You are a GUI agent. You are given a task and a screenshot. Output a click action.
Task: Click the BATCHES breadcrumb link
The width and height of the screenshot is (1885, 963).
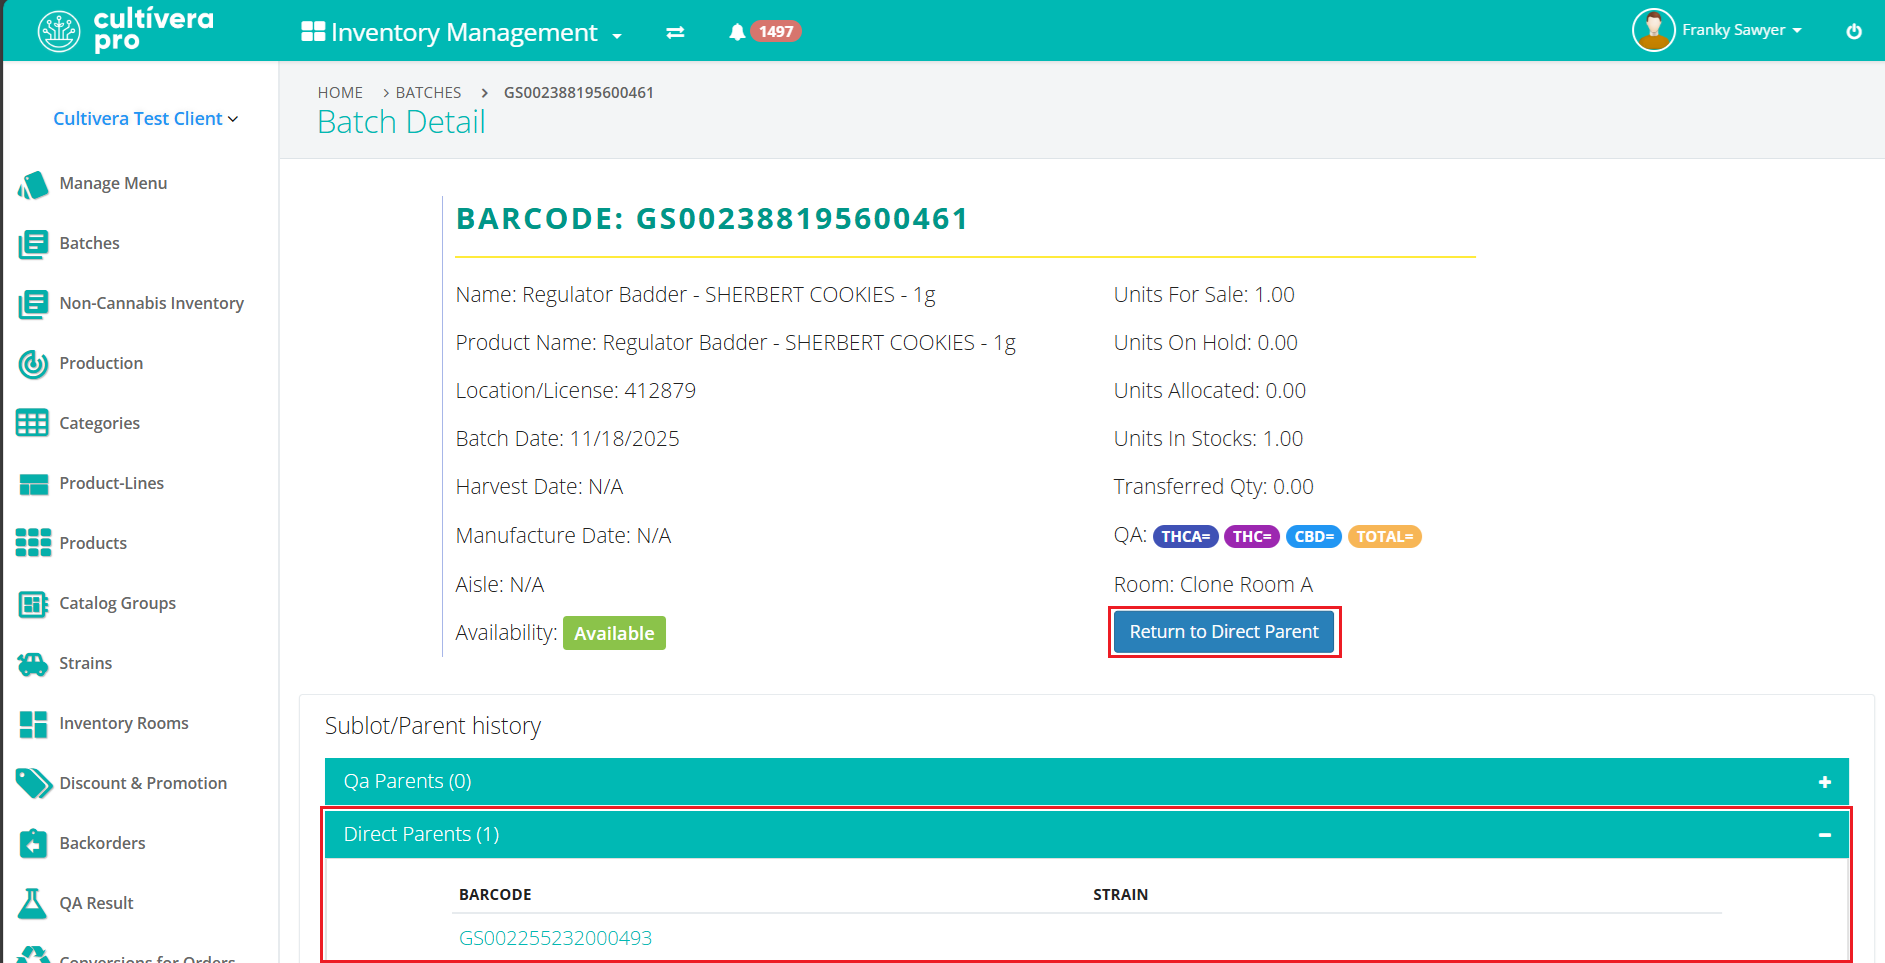tap(428, 93)
